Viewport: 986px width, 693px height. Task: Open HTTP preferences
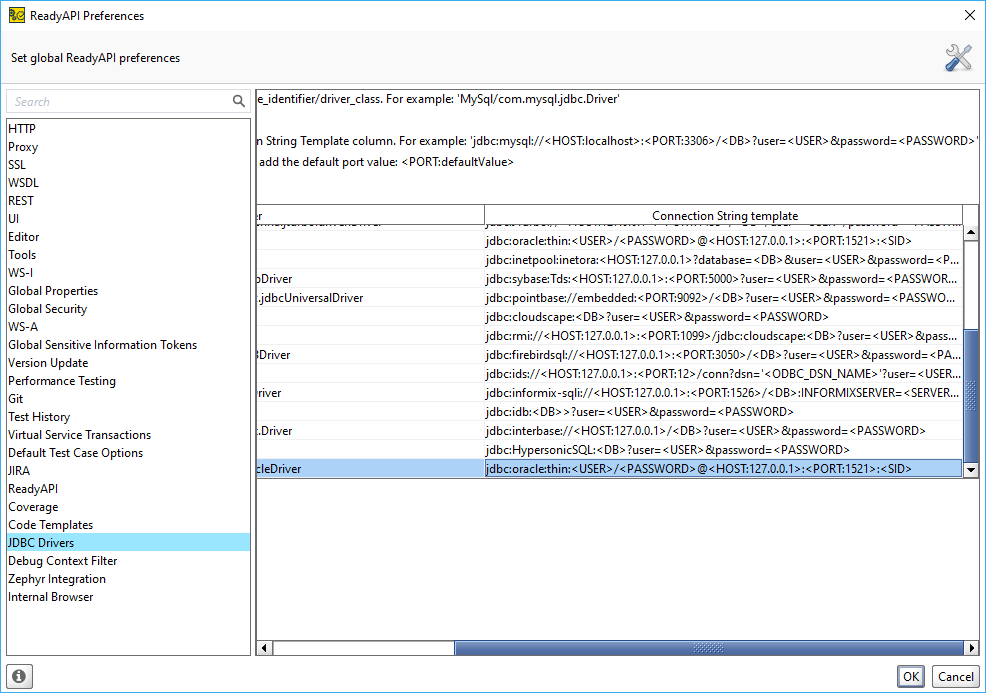128,129
